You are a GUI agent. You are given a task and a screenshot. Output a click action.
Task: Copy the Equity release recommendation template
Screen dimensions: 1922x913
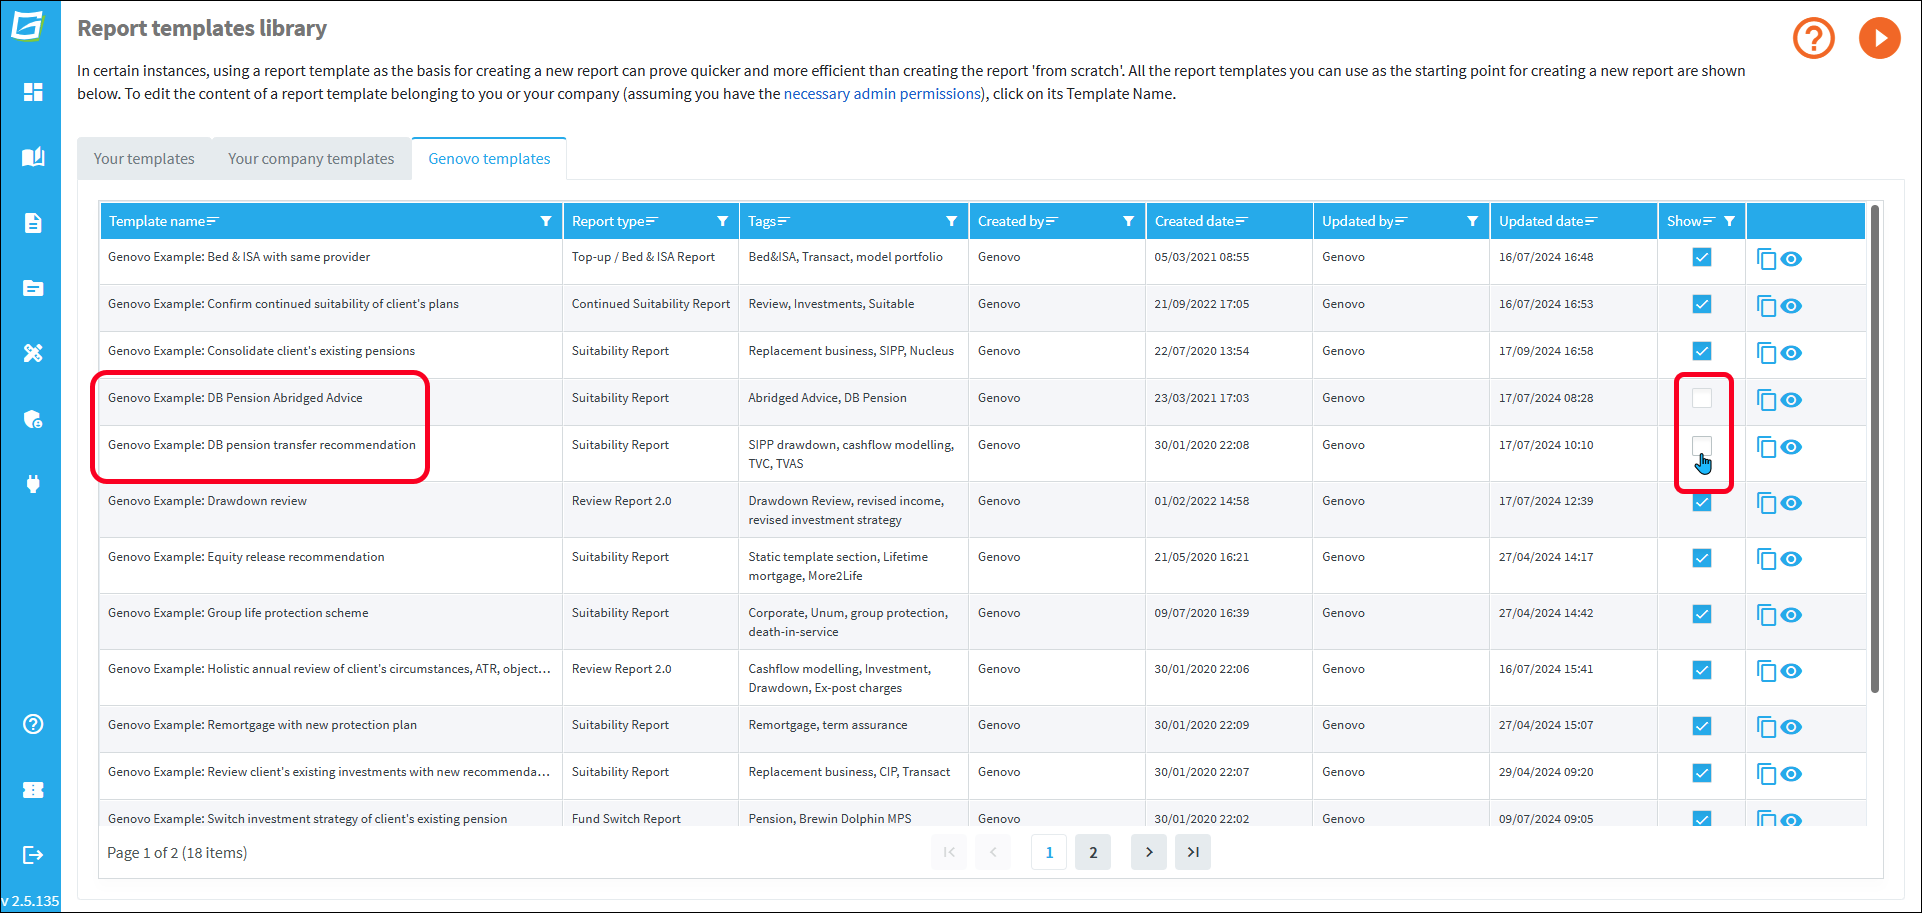pyautogui.click(x=1766, y=559)
